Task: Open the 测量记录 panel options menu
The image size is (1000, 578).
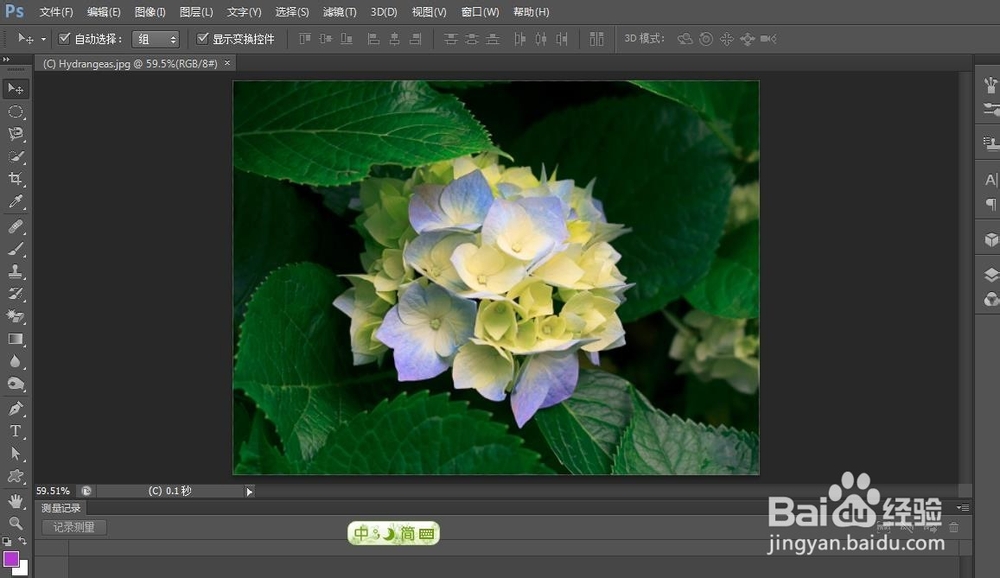Action: click(x=963, y=508)
